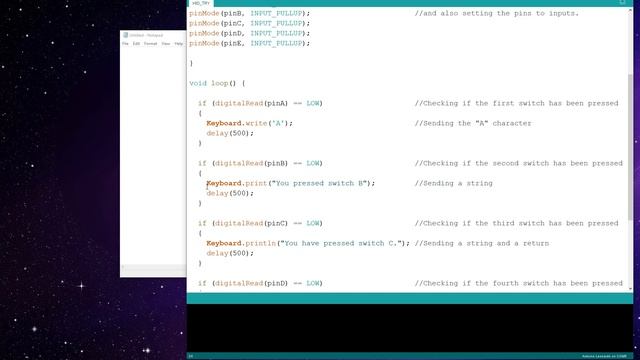Click the 'void loop() {' line
Image resolution: width=640 pixels, height=360 pixels.
click(x=217, y=83)
